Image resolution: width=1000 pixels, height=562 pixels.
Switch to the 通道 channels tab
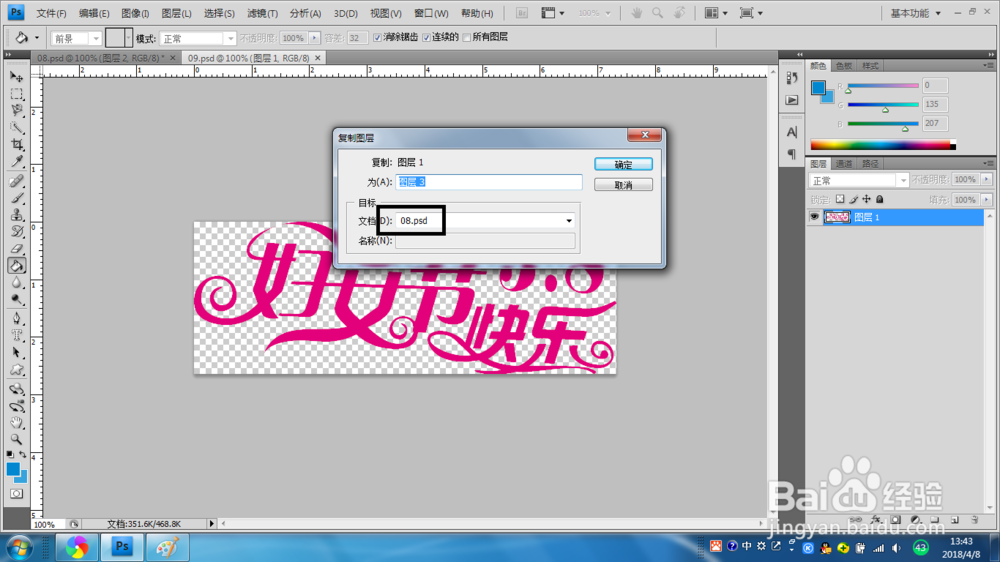(x=844, y=164)
